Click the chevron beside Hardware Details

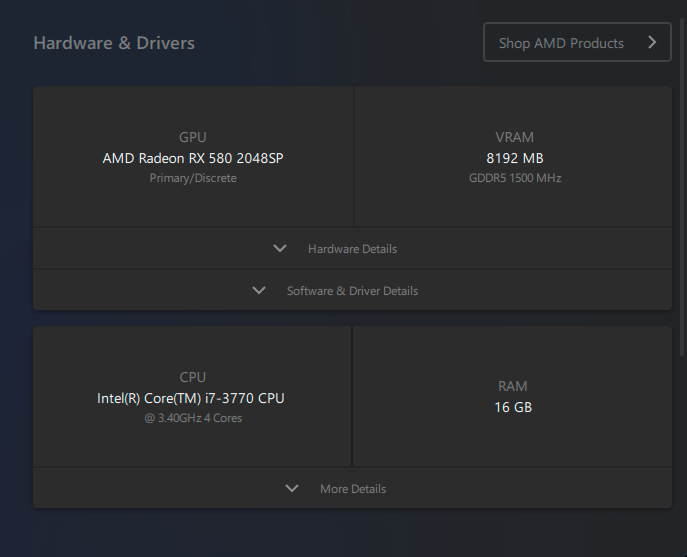(280, 248)
